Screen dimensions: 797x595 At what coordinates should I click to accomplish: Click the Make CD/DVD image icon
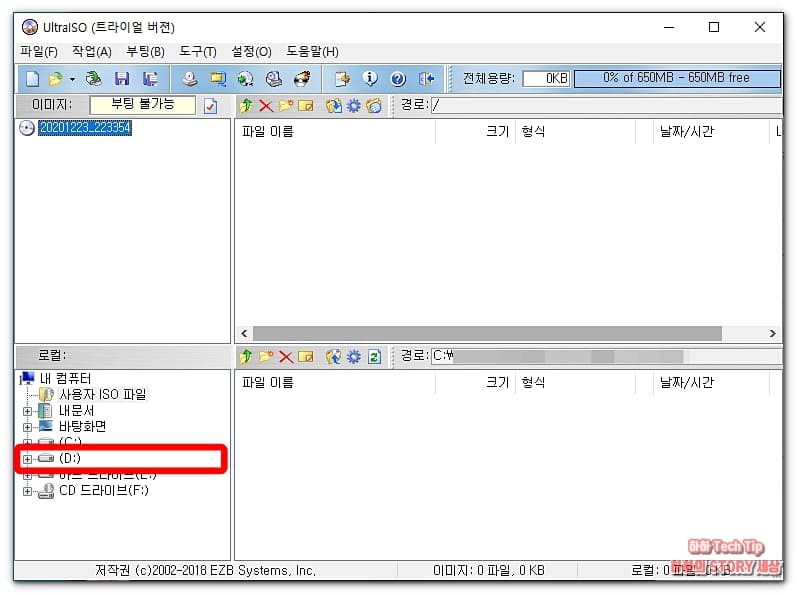click(190, 79)
